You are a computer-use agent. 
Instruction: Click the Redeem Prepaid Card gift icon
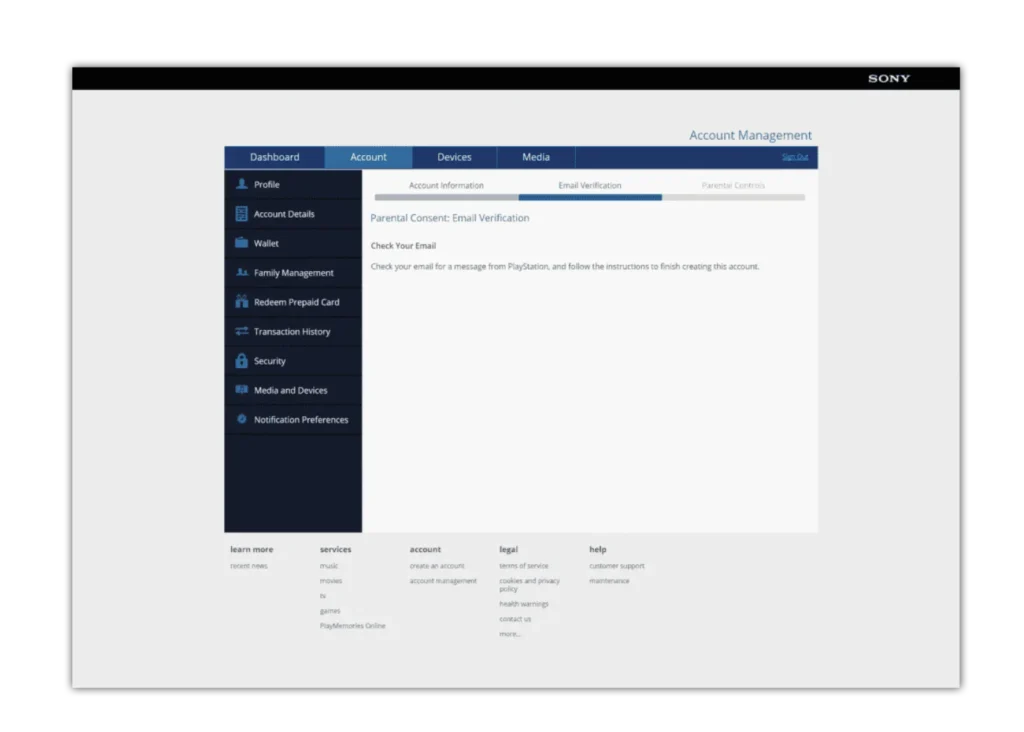click(242, 302)
